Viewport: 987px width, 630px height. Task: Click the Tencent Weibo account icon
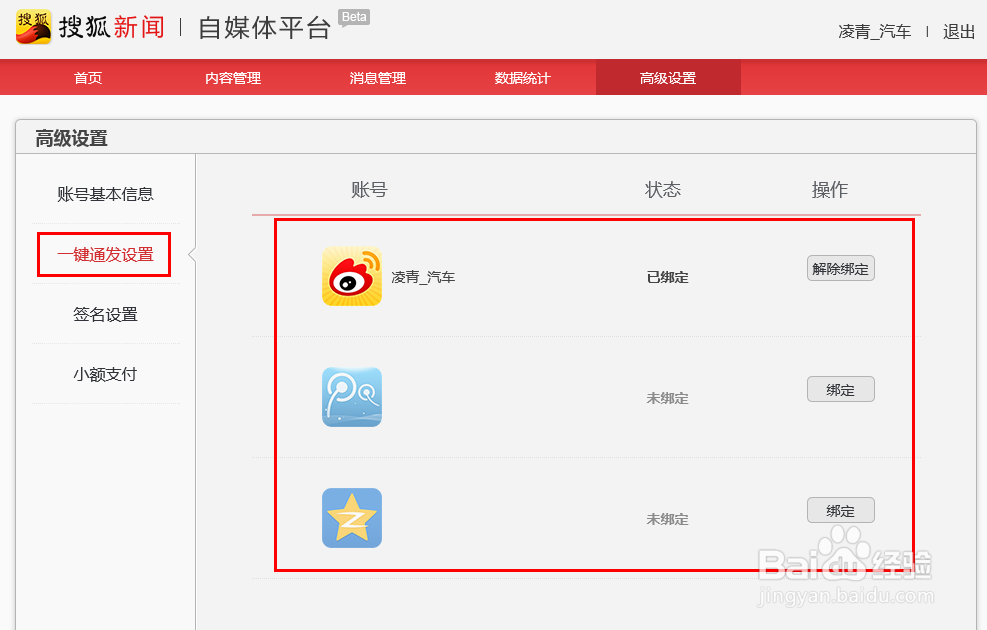352,397
